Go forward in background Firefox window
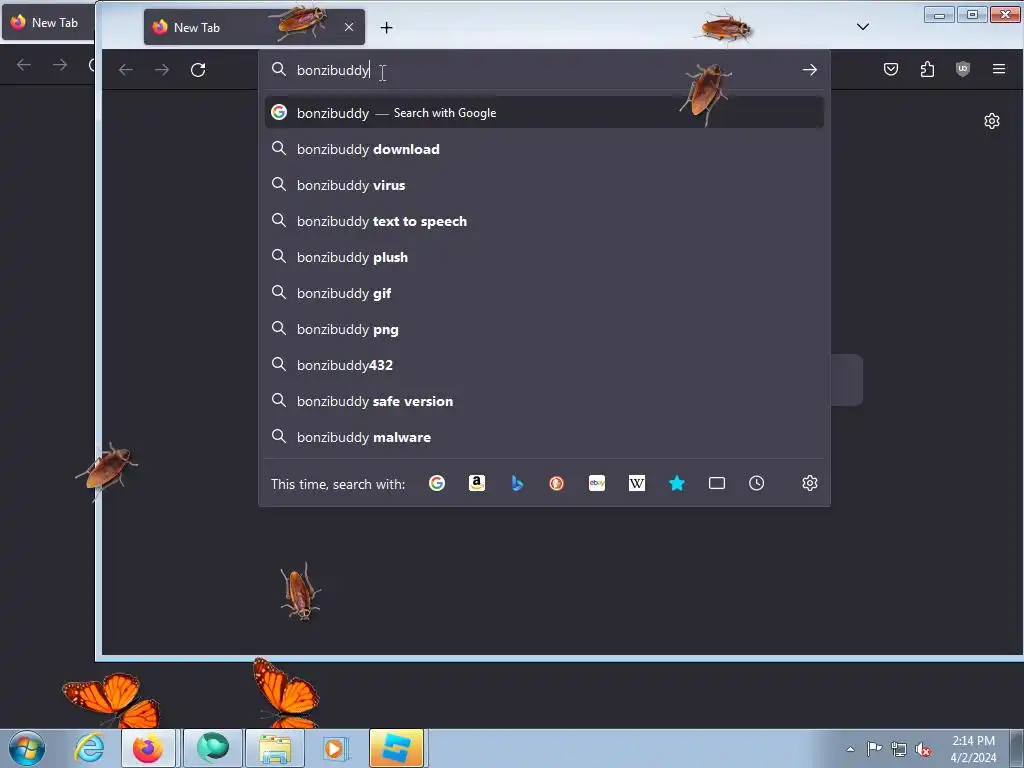The width and height of the screenshot is (1024, 768). (x=60, y=65)
